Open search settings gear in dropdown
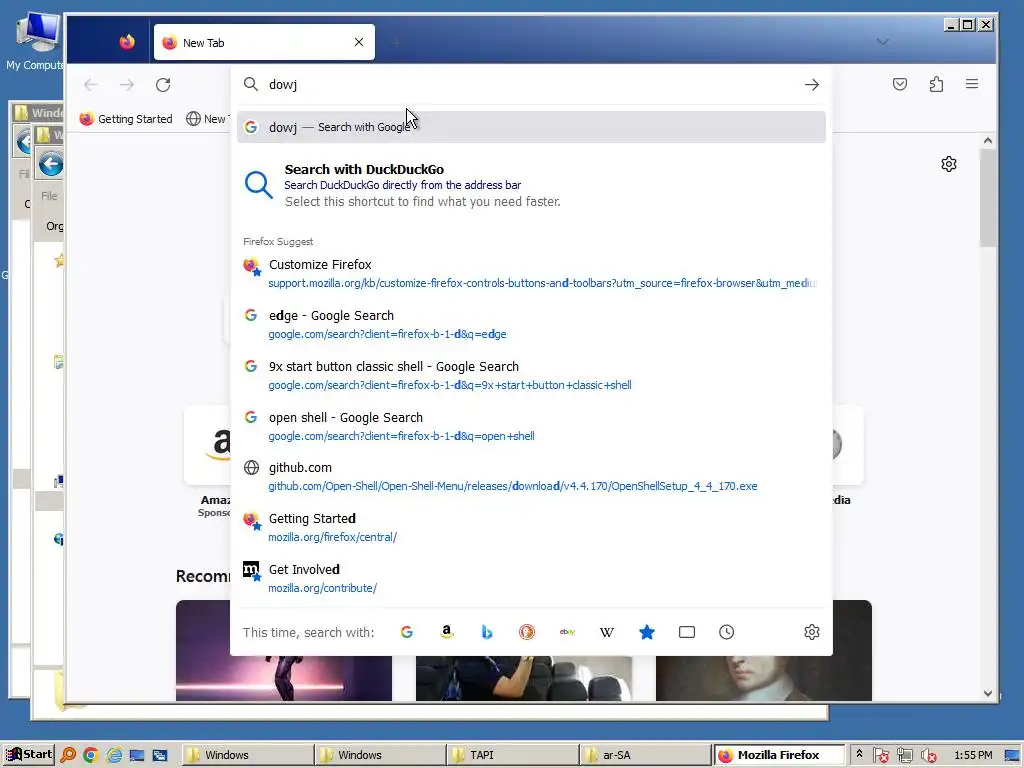 click(x=812, y=632)
